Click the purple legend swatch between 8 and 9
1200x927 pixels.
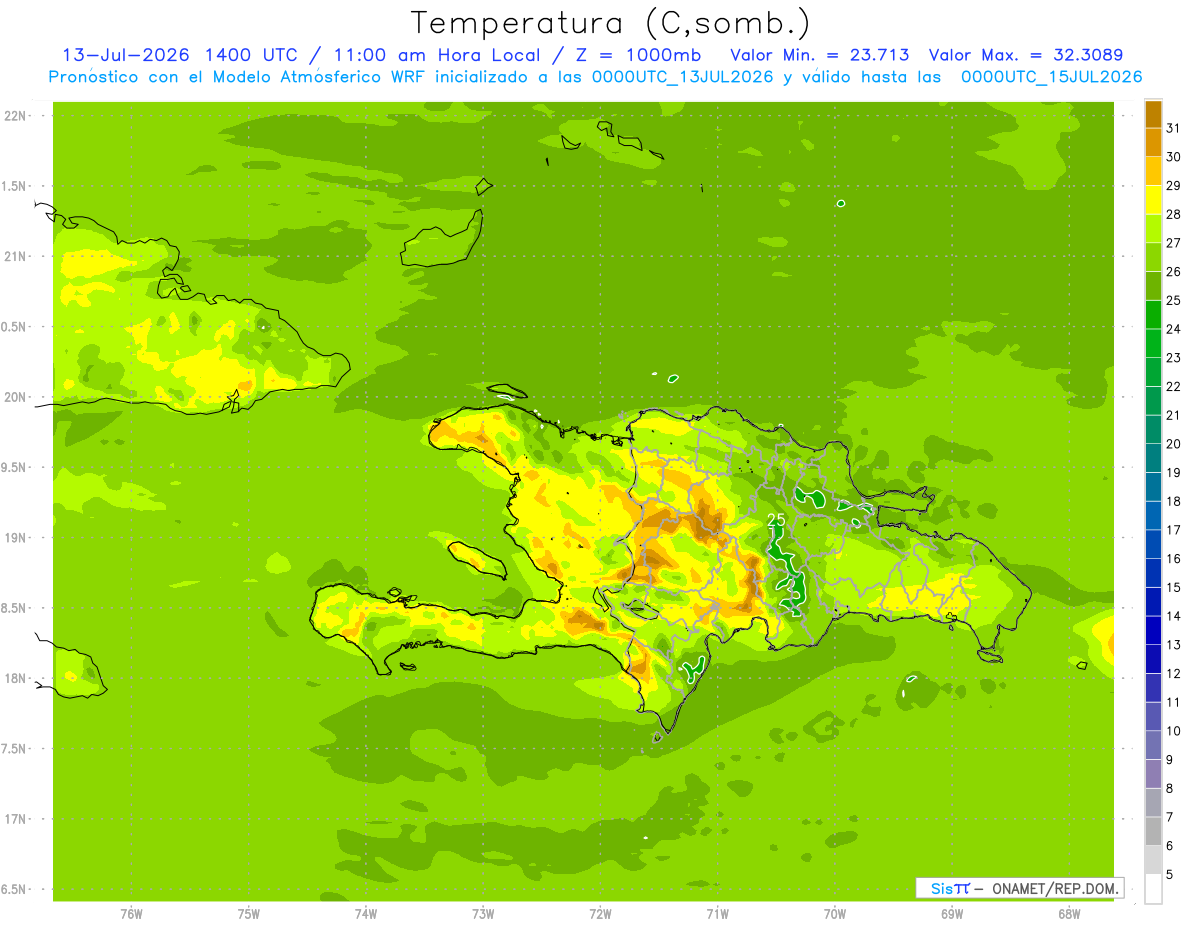pos(1153,774)
